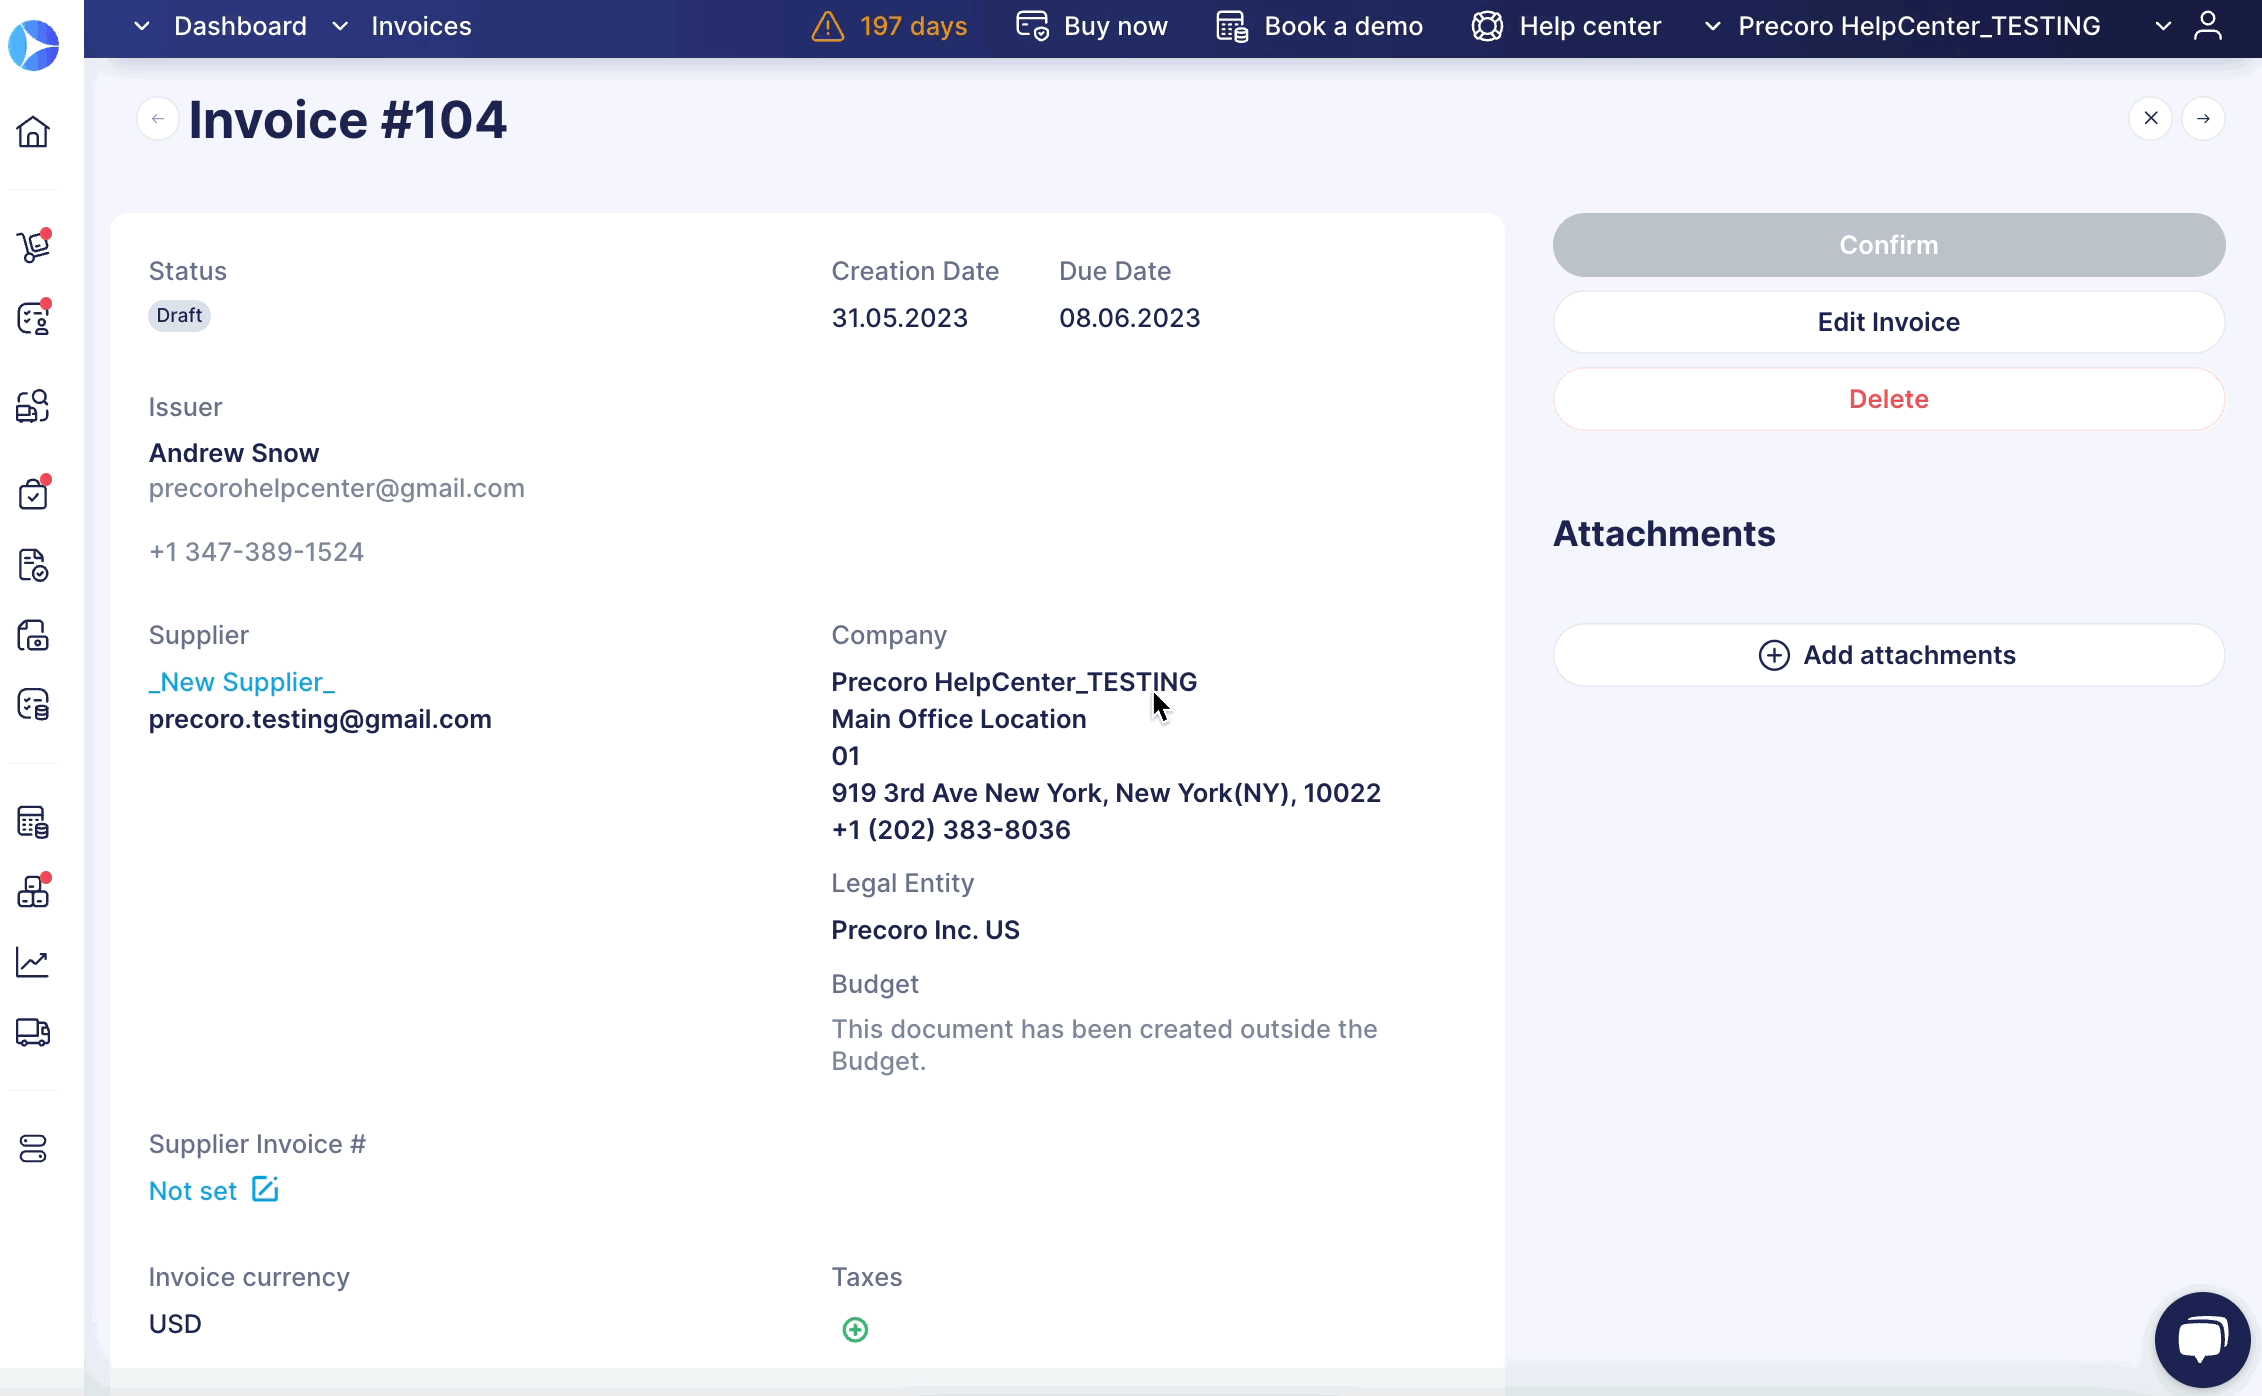This screenshot has width=2262, height=1396.
Task: Click phone +1 347-389-1524
Action: [256, 552]
